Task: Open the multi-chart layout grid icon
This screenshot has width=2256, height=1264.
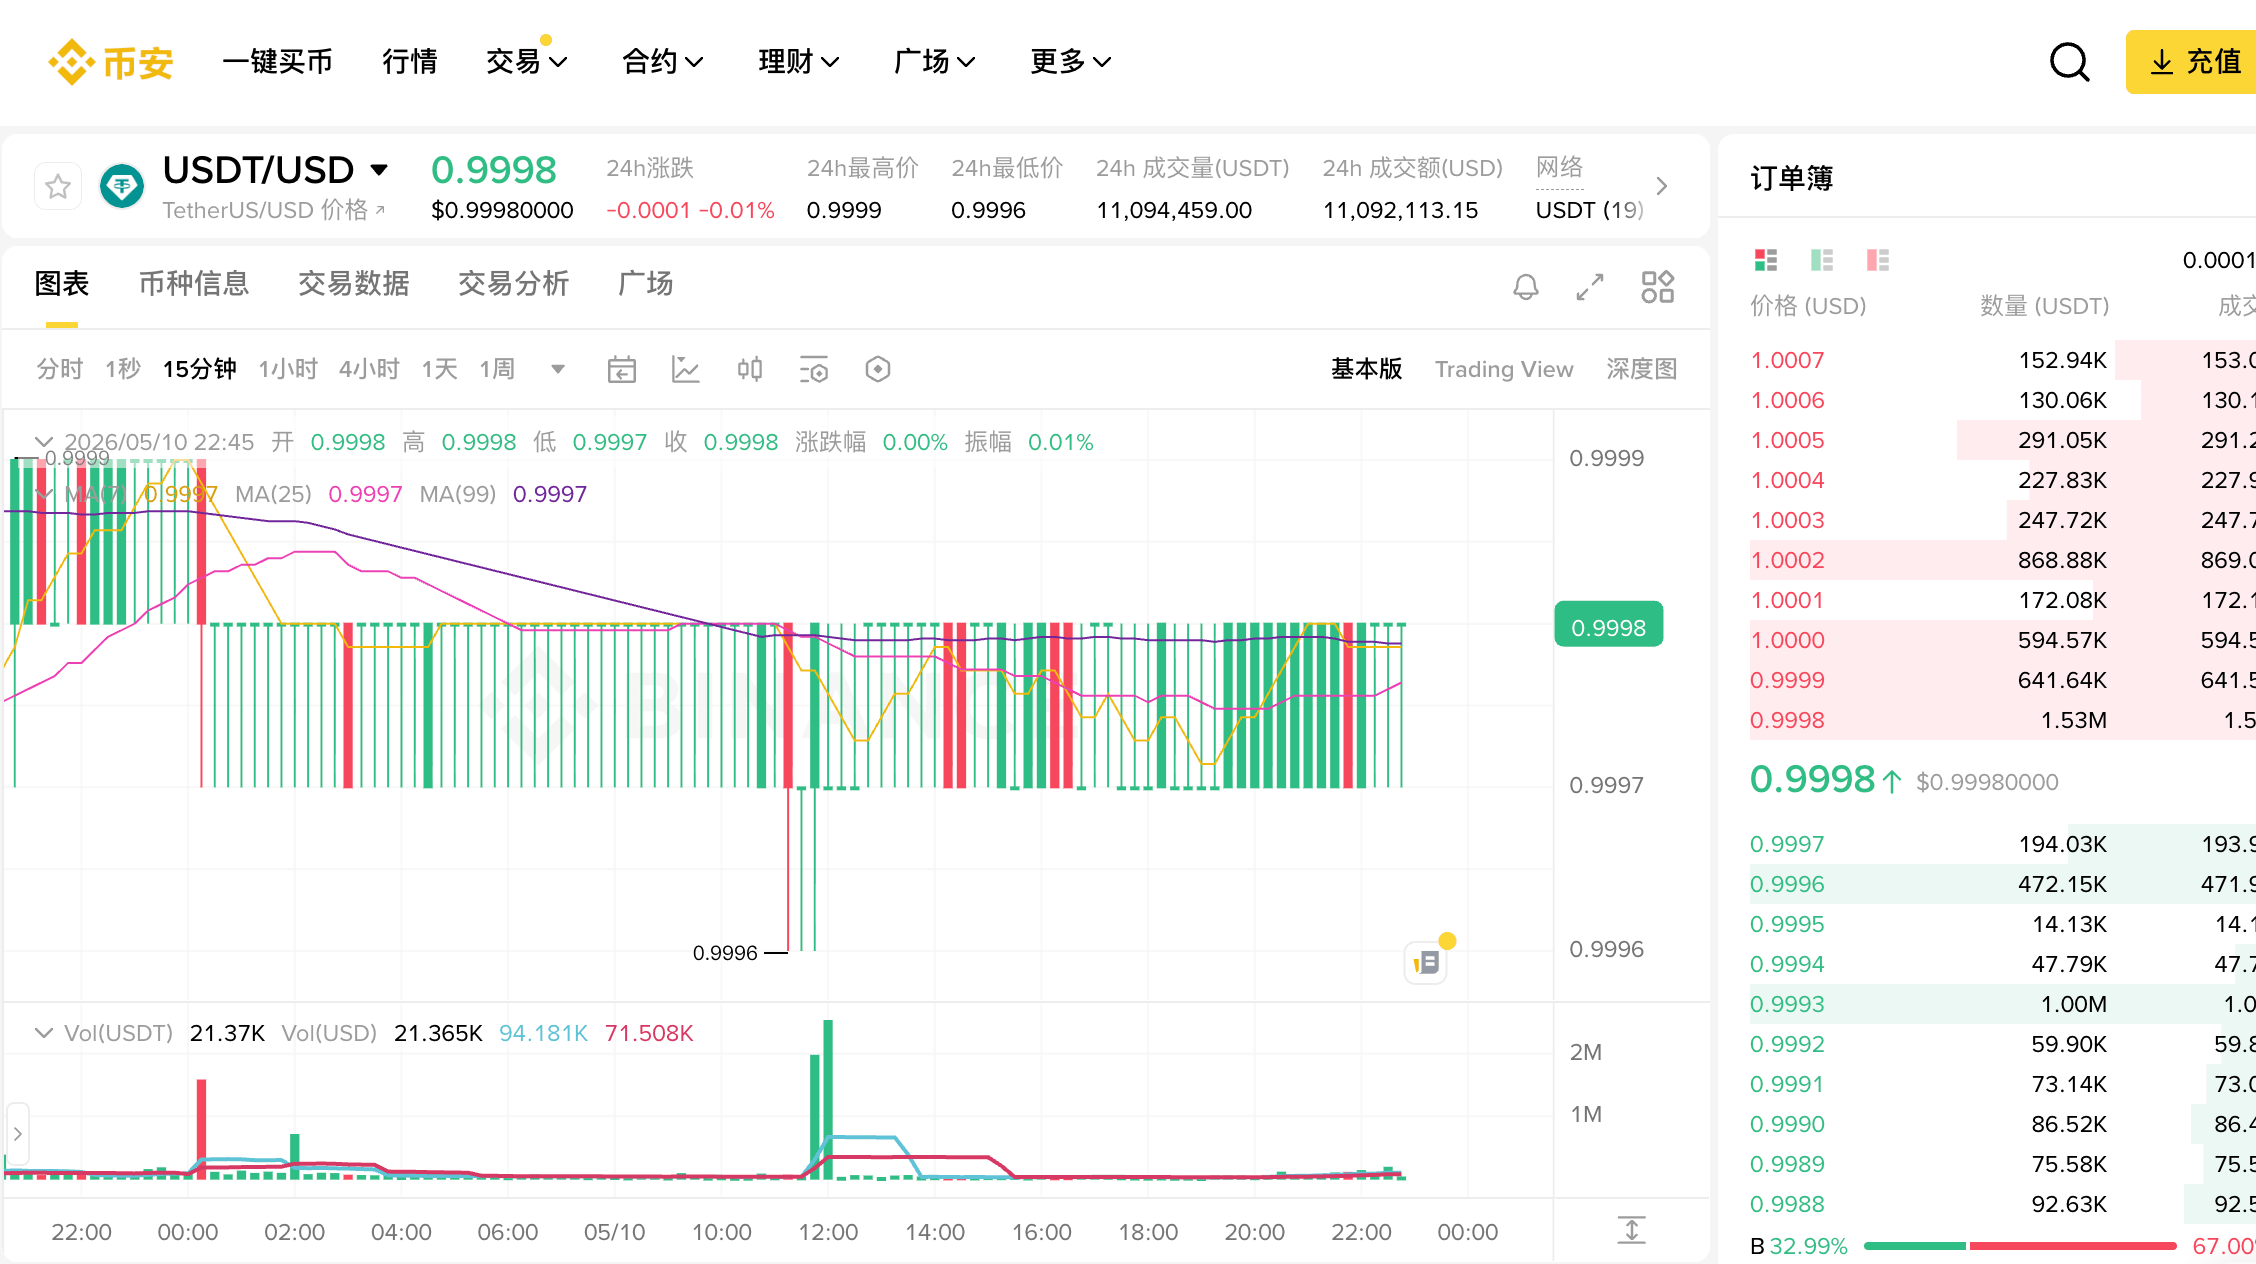Action: click(x=1657, y=287)
